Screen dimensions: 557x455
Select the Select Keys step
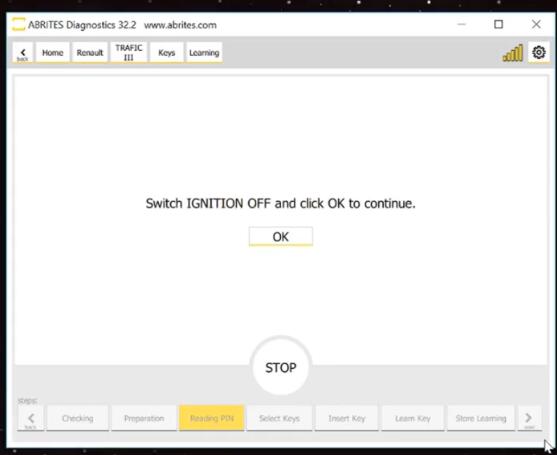tap(280, 418)
